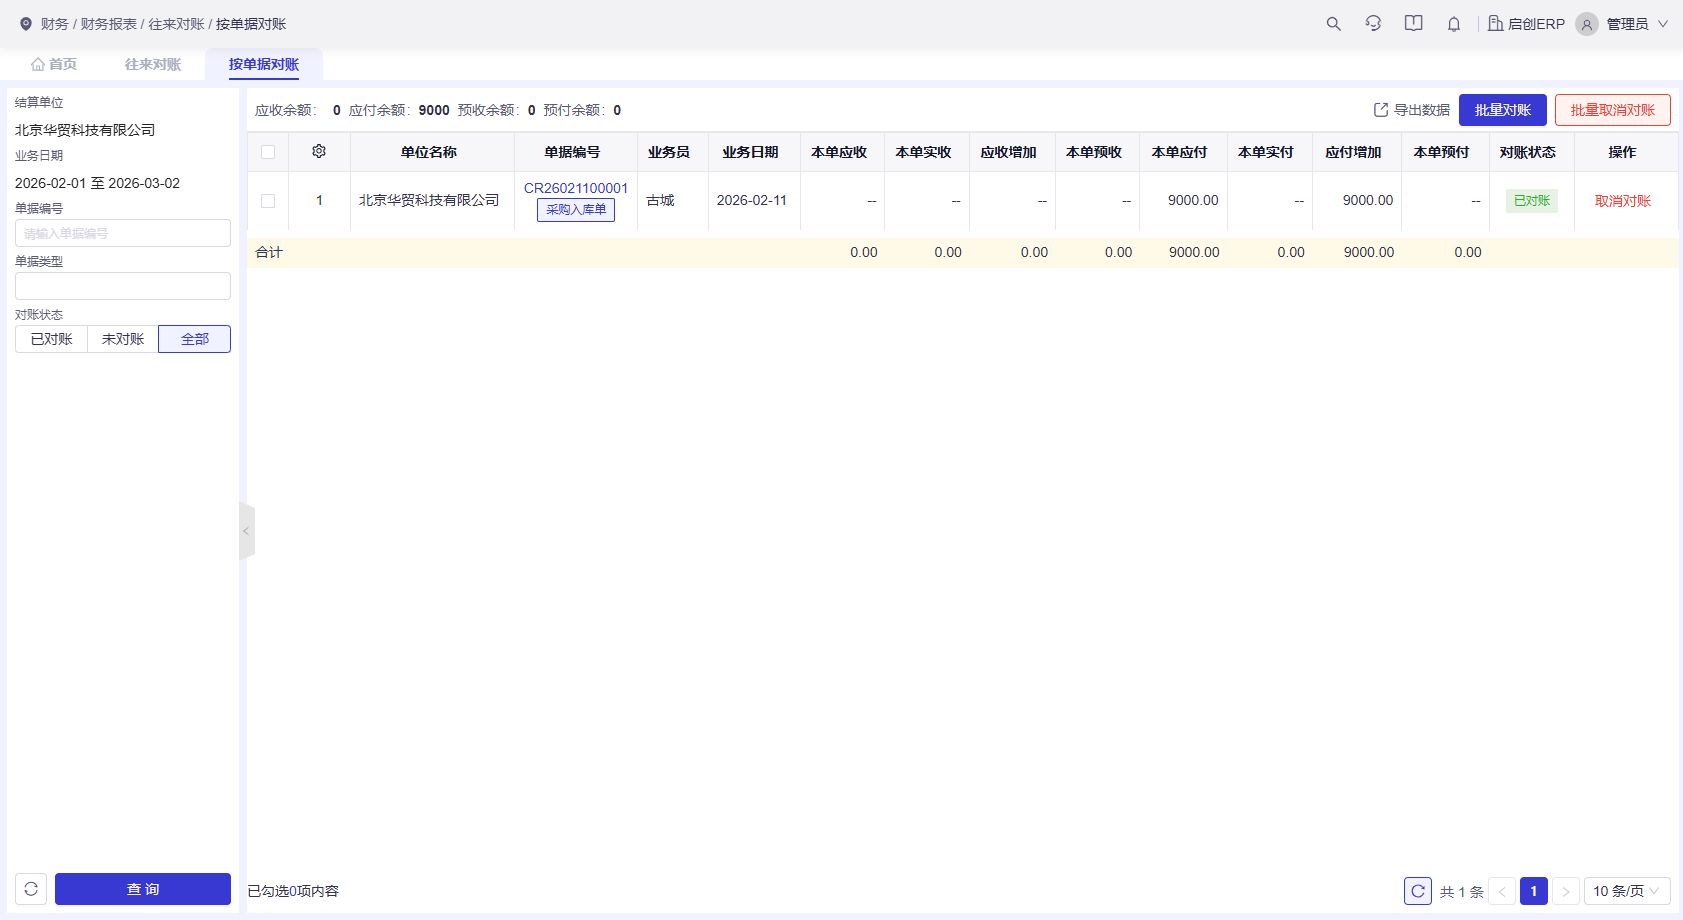The width and height of the screenshot is (1683, 920).
Task: Switch to the 往来对账 tab
Action: [x=153, y=64]
